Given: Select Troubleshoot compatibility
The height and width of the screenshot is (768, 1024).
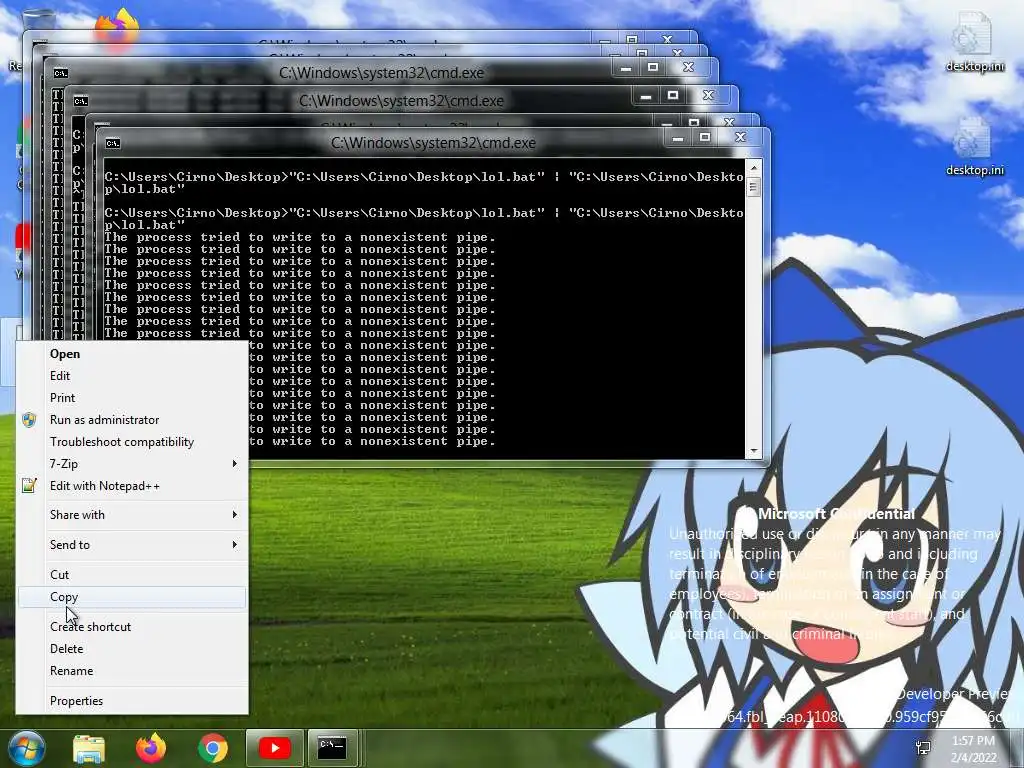Looking at the screenshot, I should click(x=132, y=442).
